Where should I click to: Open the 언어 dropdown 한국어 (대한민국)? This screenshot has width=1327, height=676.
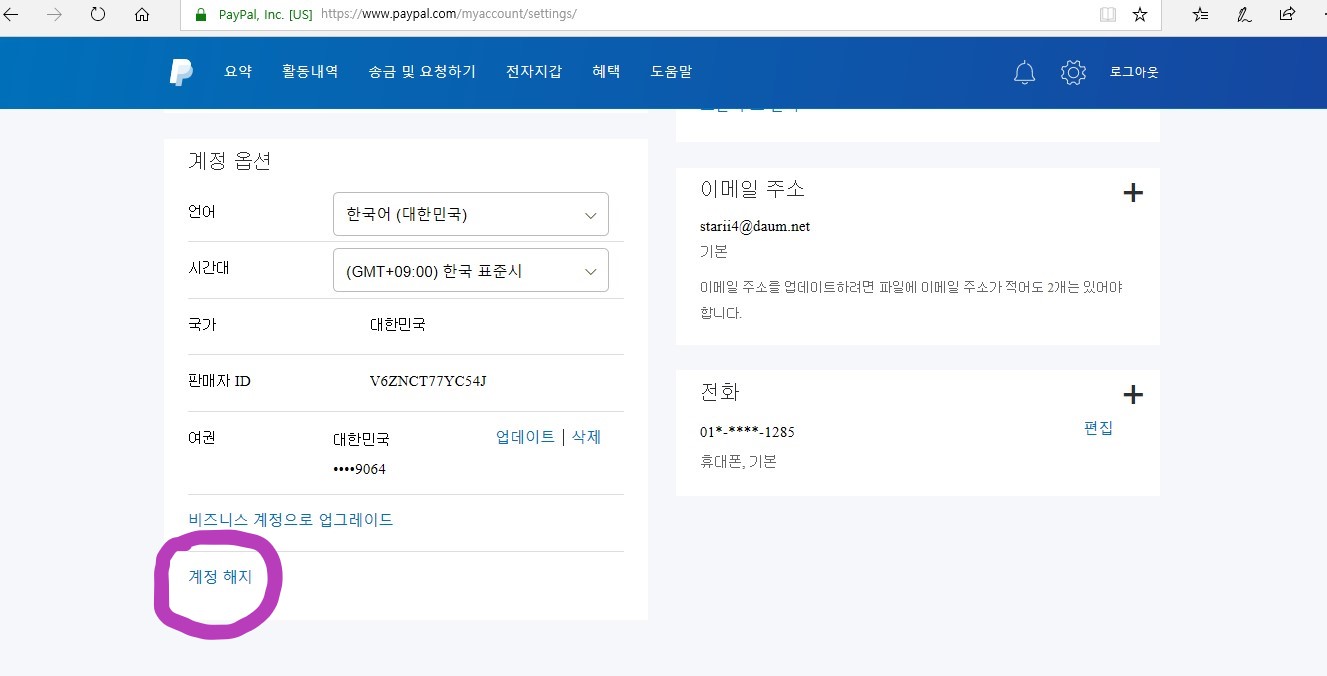click(x=471, y=214)
